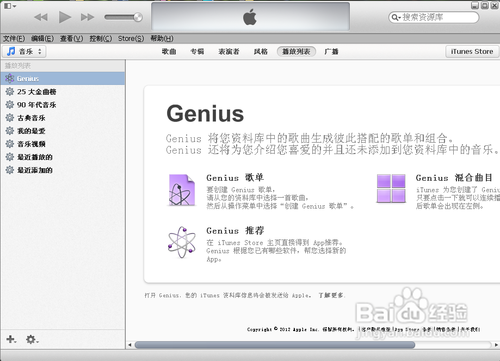Open the 25 大金曲榜 smart playlist
The width and height of the screenshot is (500, 361).
[63, 92]
